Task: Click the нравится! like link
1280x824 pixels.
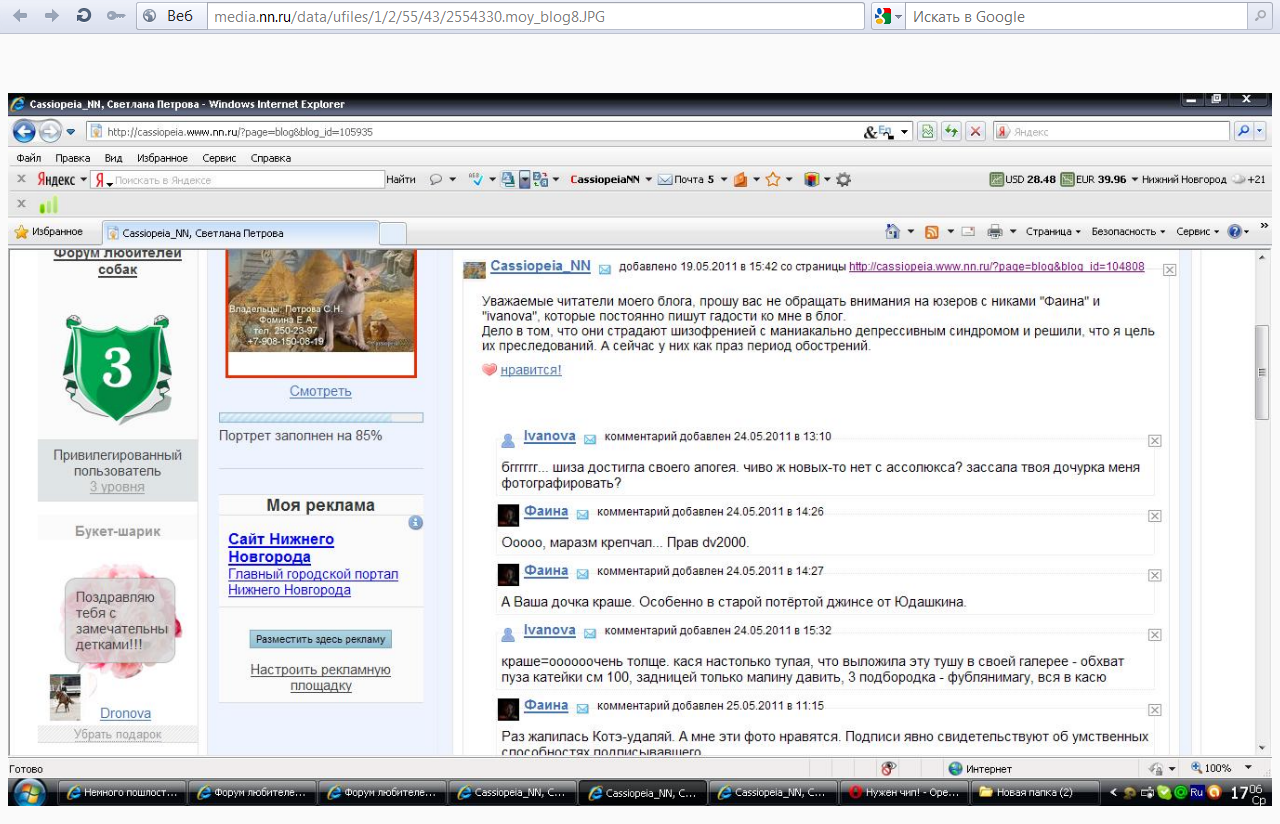Action: click(531, 370)
